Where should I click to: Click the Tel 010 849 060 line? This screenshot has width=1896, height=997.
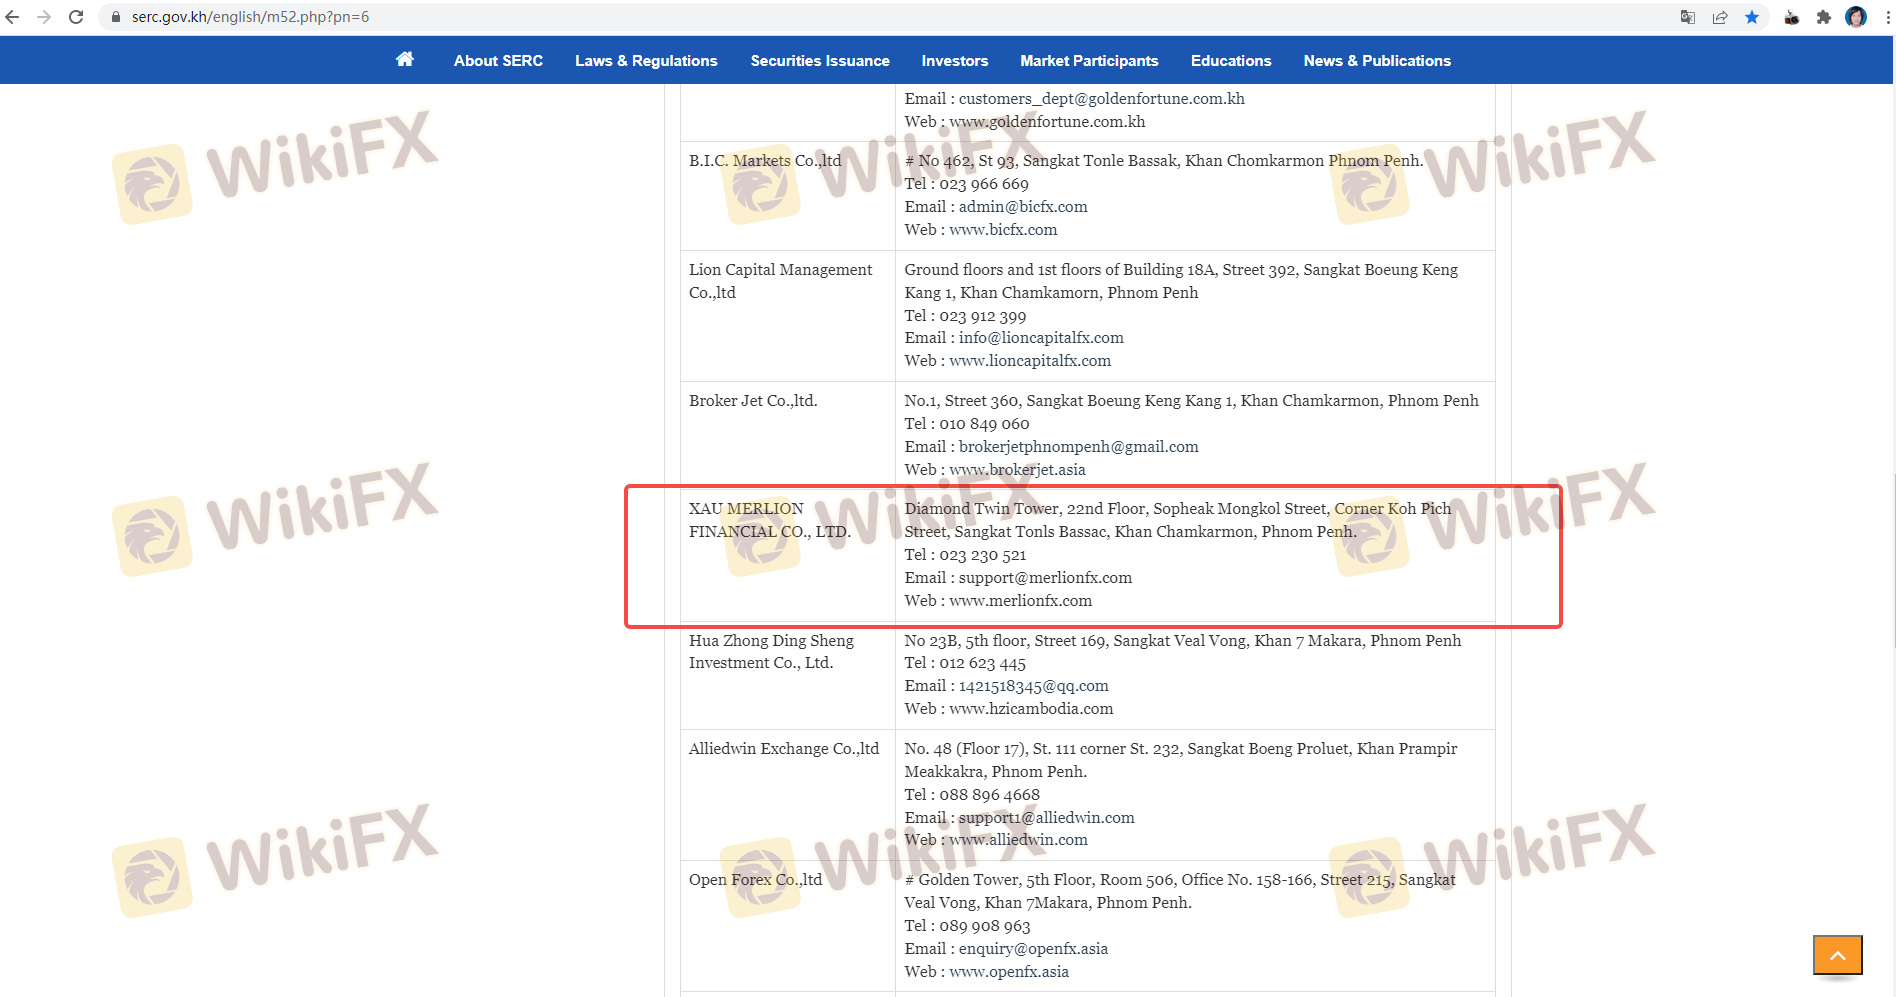click(x=967, y=424)
